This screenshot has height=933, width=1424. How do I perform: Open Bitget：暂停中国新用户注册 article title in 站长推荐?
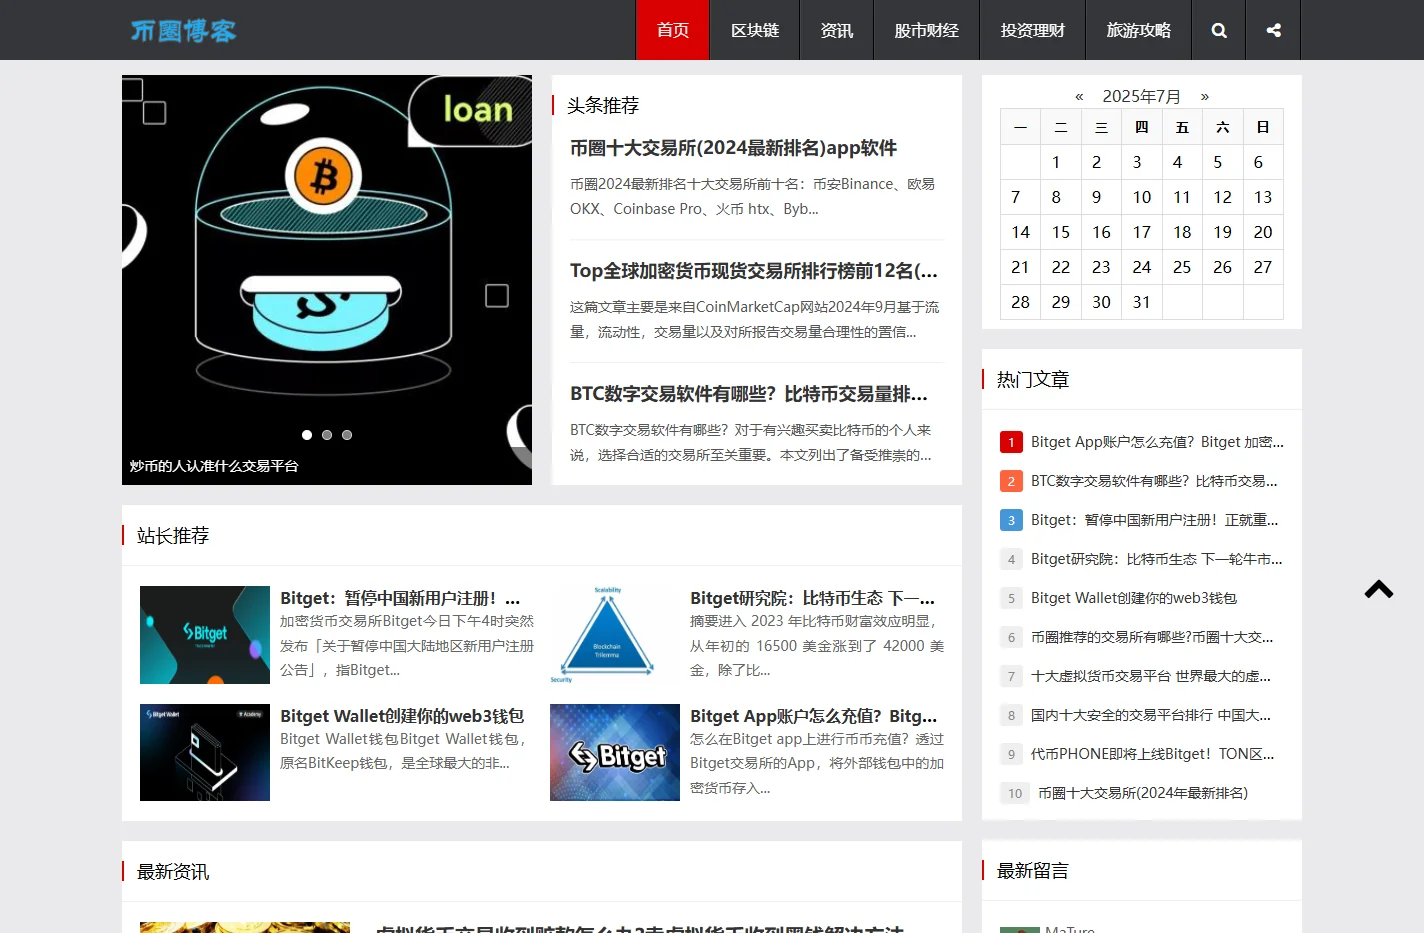400,598
